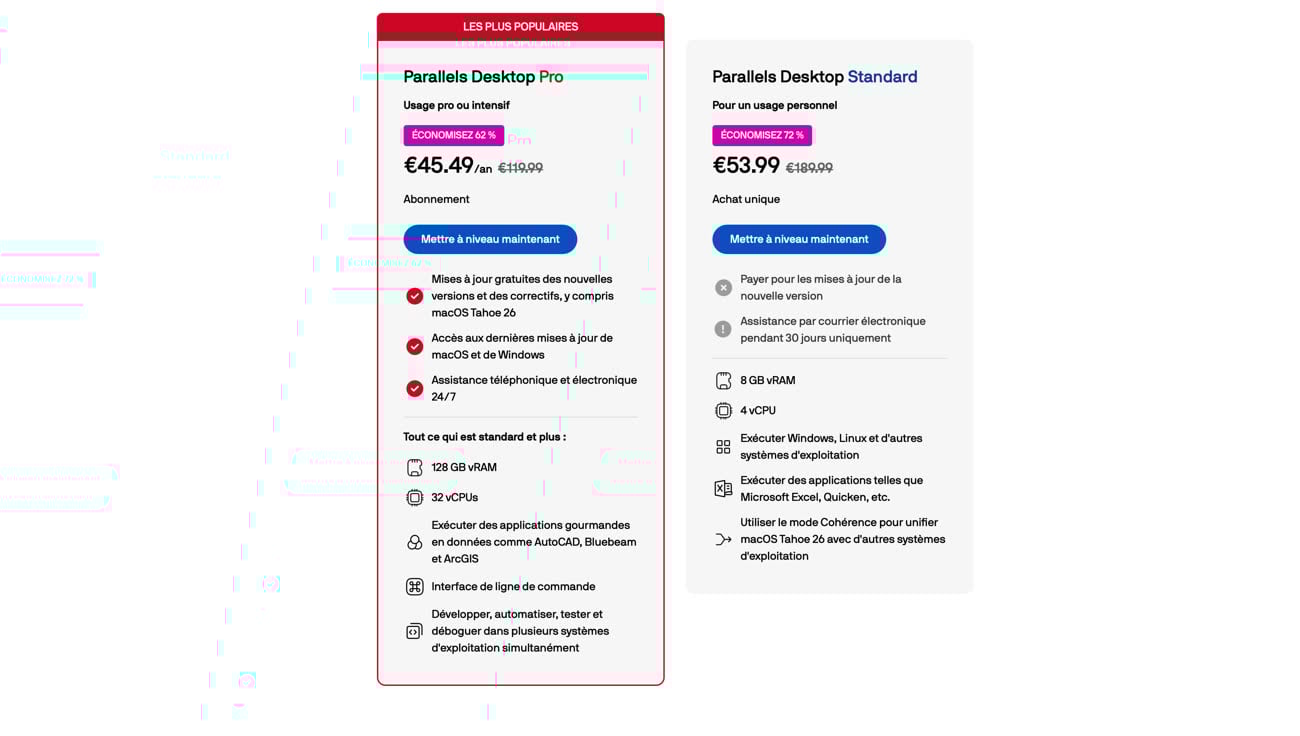Click the checkmark beside 24/7 assistance
This screenshot has width=1300, height=736.
point(415,388)
